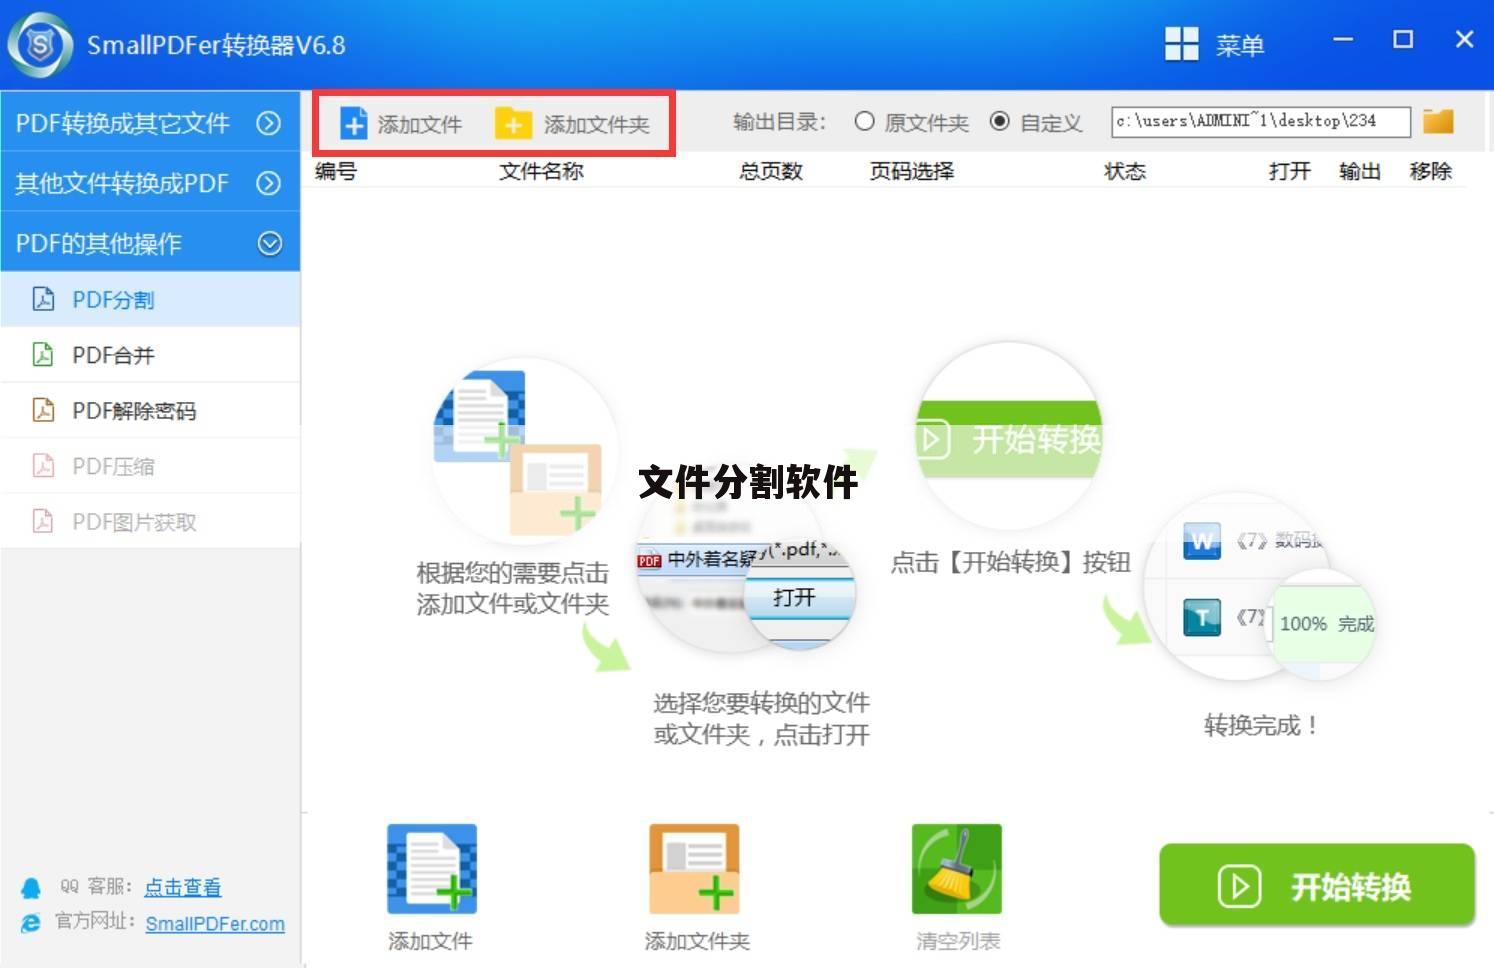Viewport: 1494px width, 968px height.
Task: Expand PDF转换成其它文件 section
Action: click(150, 122)
